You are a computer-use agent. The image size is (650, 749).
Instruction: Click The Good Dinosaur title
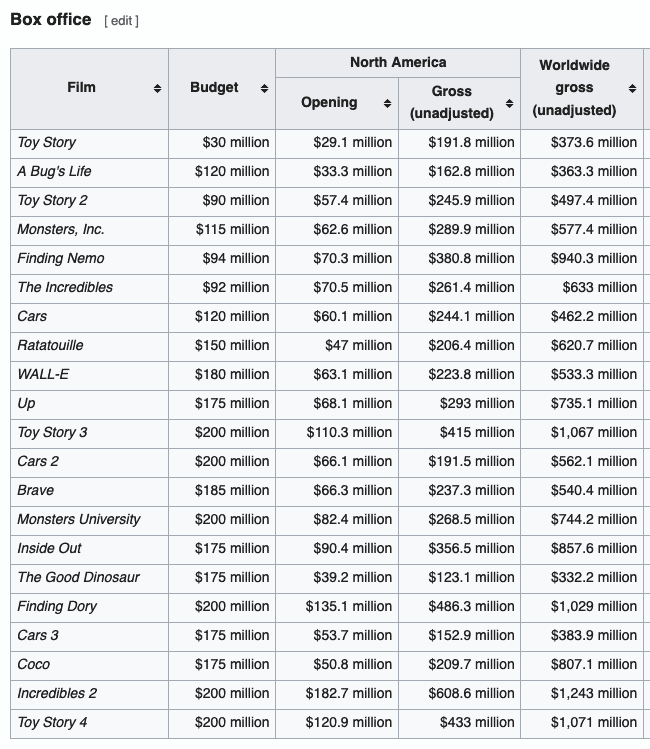coord(78,577)
